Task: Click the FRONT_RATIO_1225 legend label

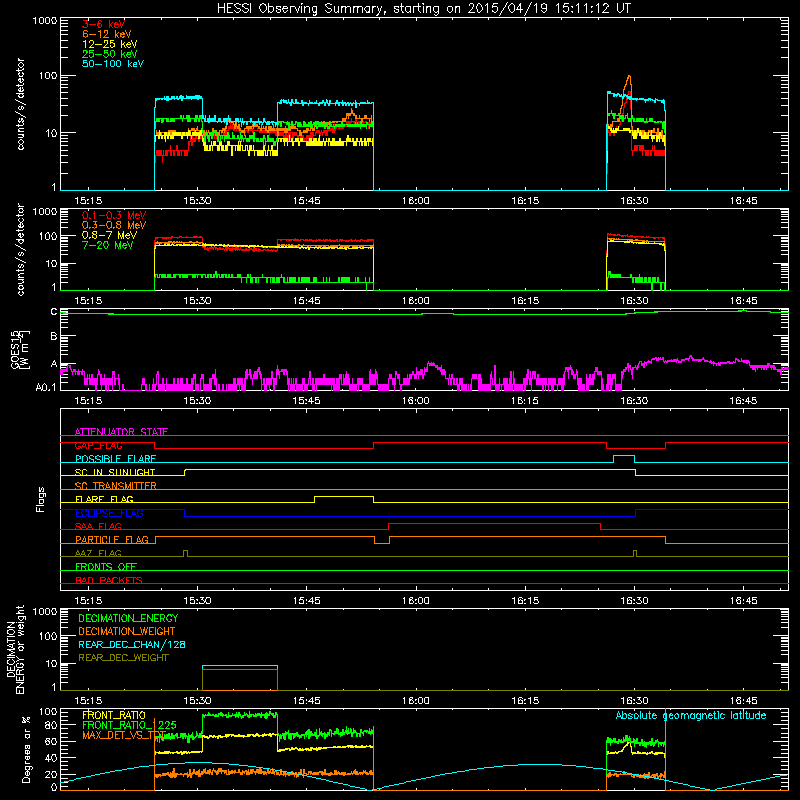Action: [x=129, y=725]
